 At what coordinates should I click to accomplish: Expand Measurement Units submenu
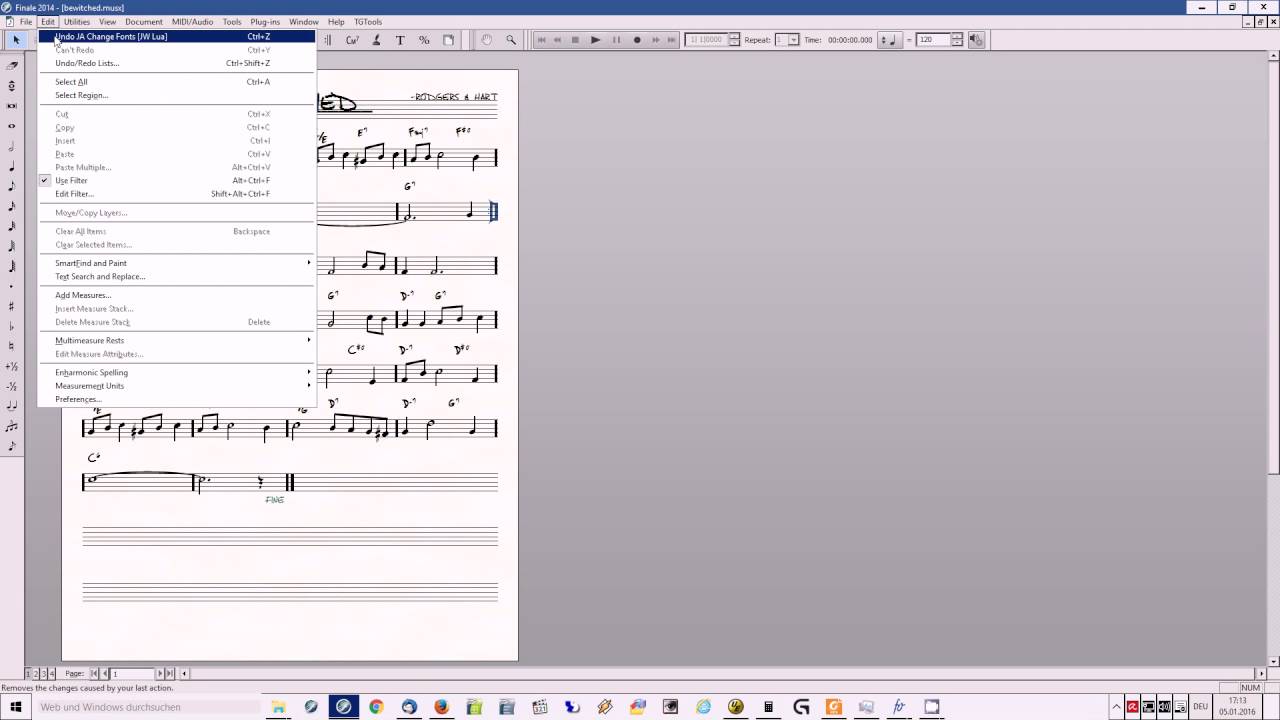pyautogui.click(x=176, y=386)
